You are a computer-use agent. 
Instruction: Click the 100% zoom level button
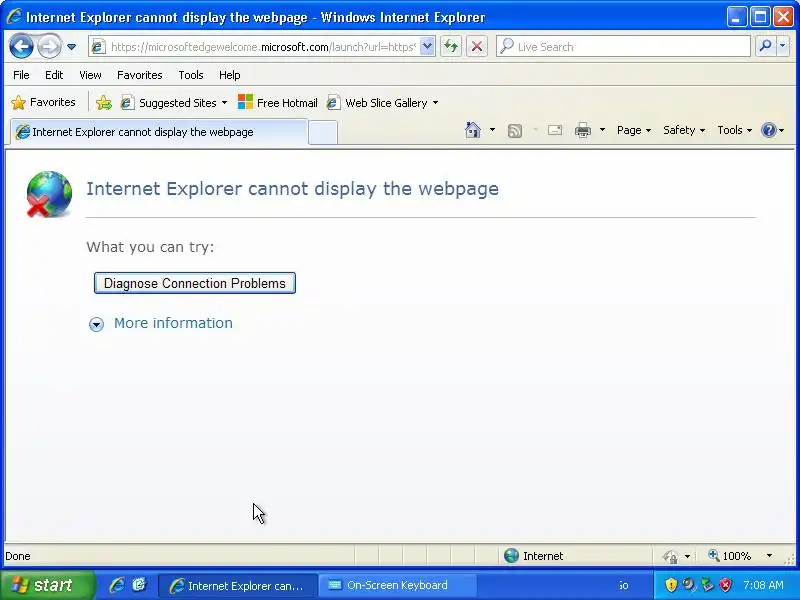(730, 556)
